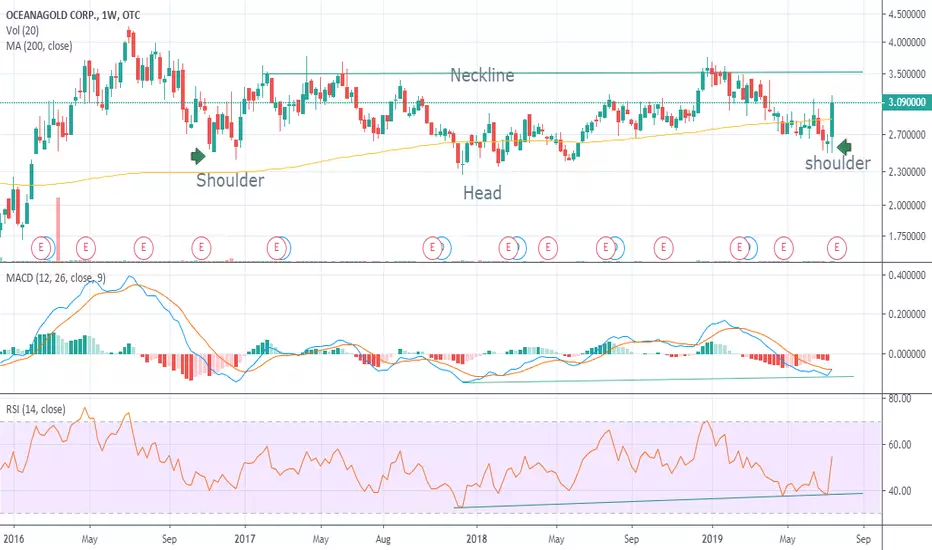
Task: Select the capitalized Shoulder annotation on the left
Action: (230, 180)
